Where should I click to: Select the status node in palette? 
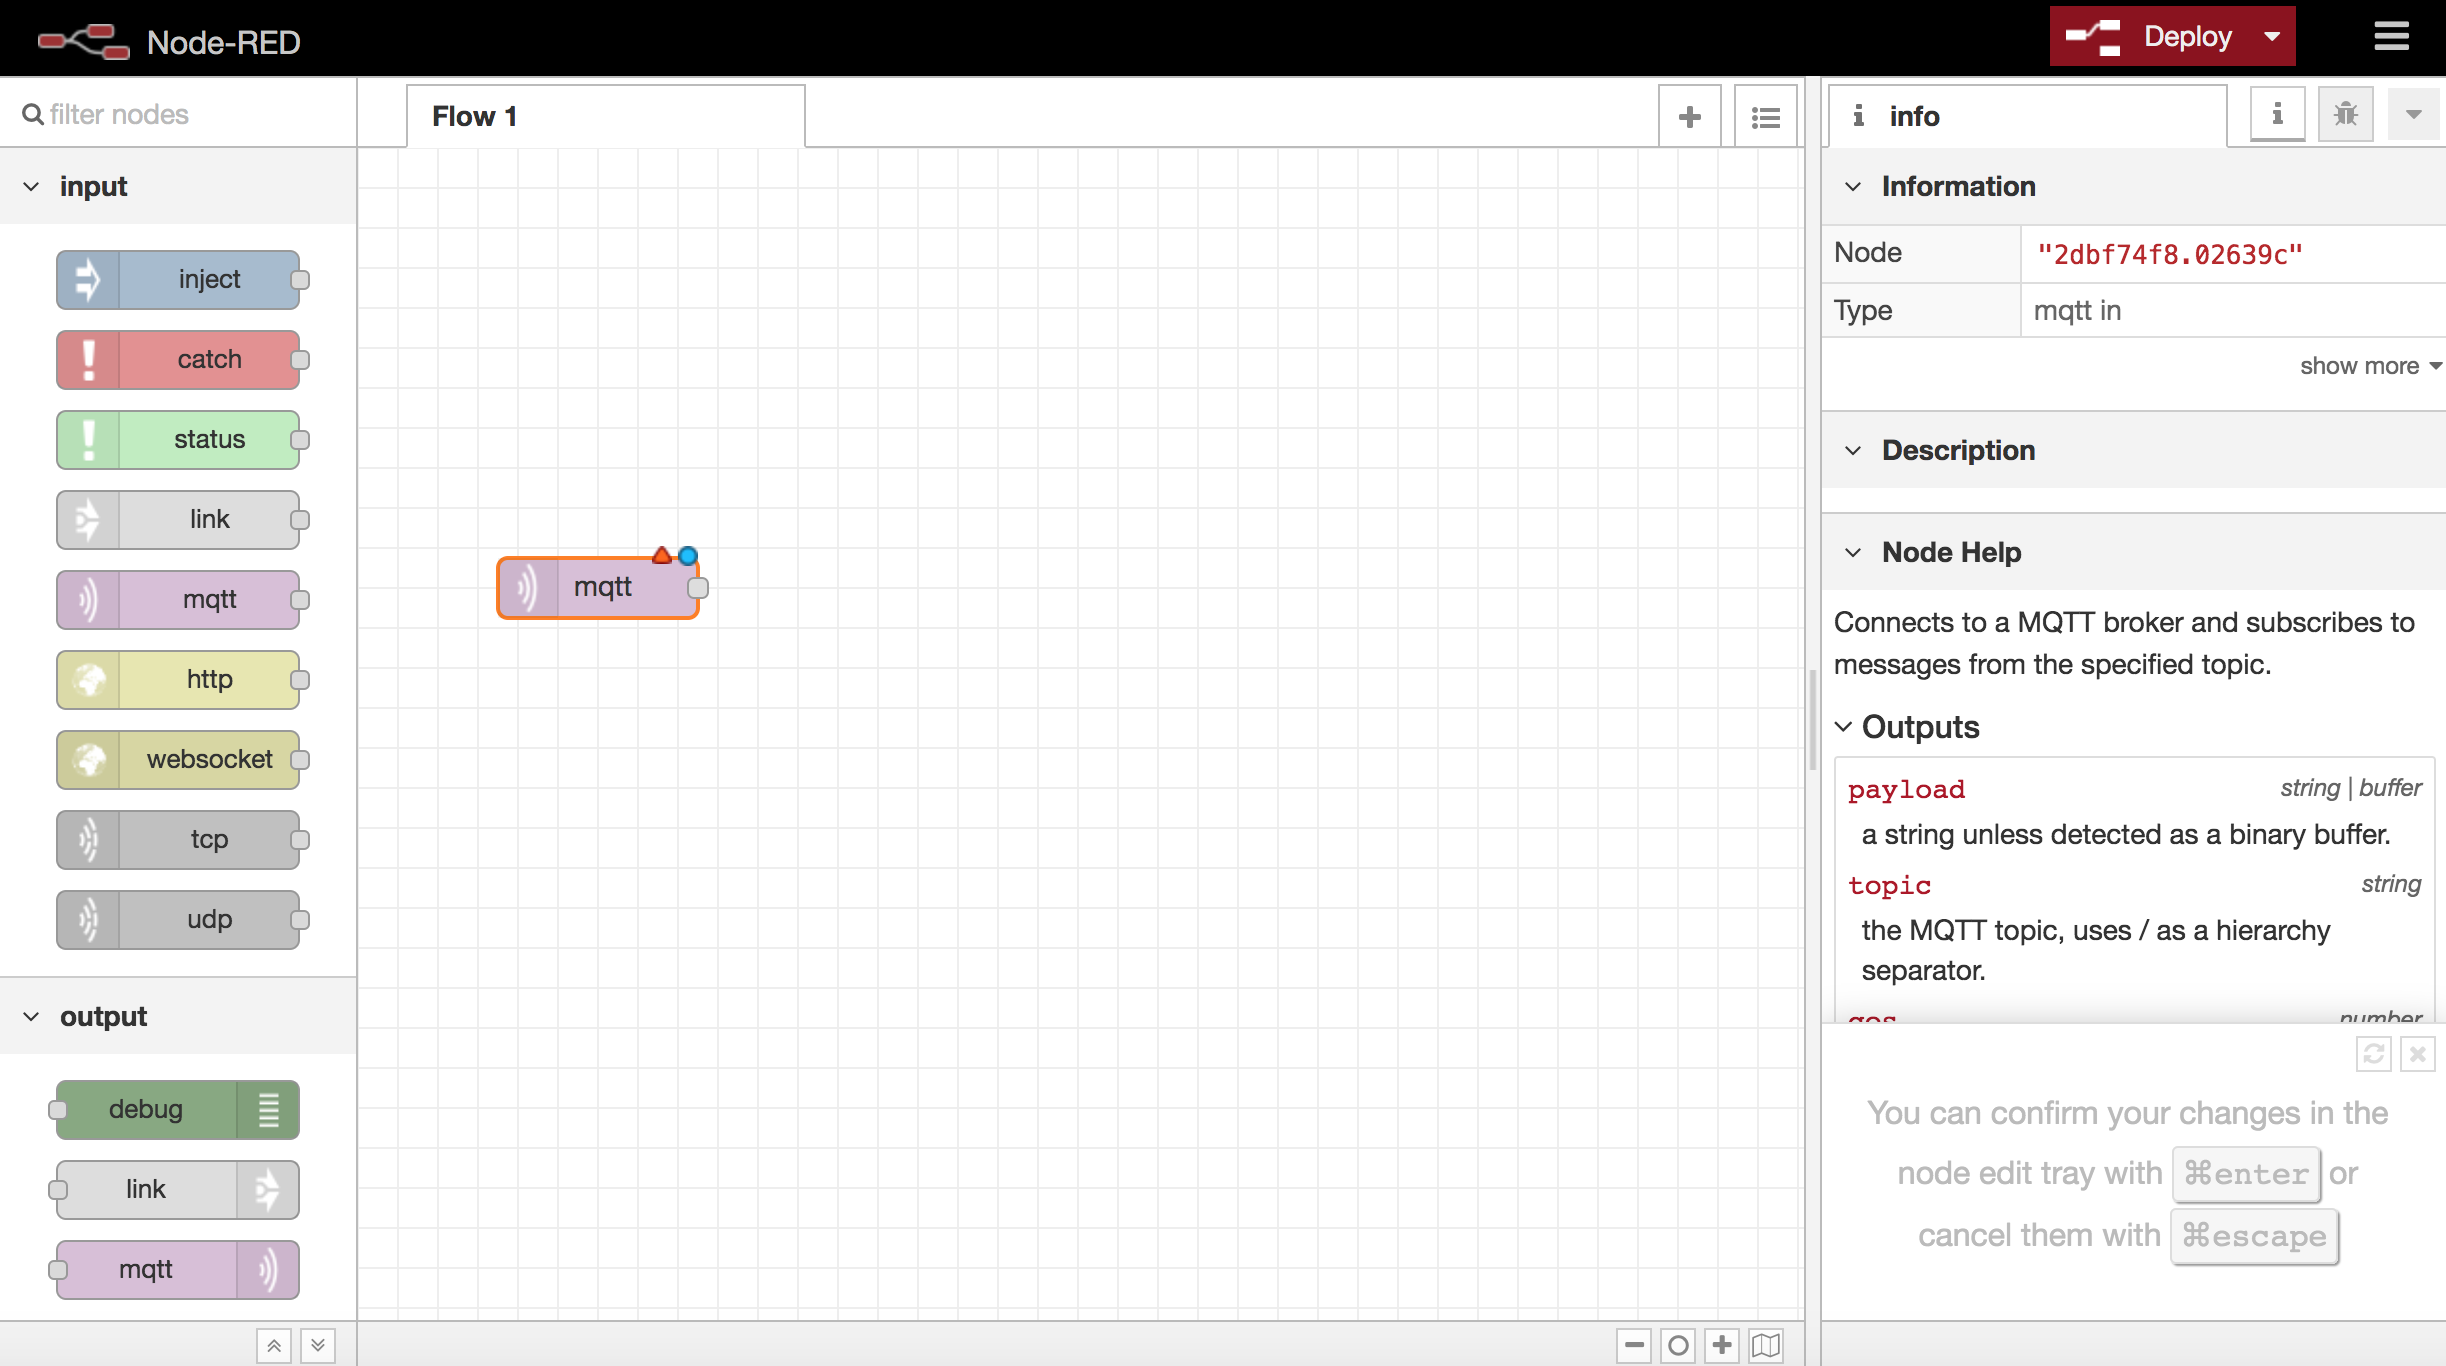point(178,439)
